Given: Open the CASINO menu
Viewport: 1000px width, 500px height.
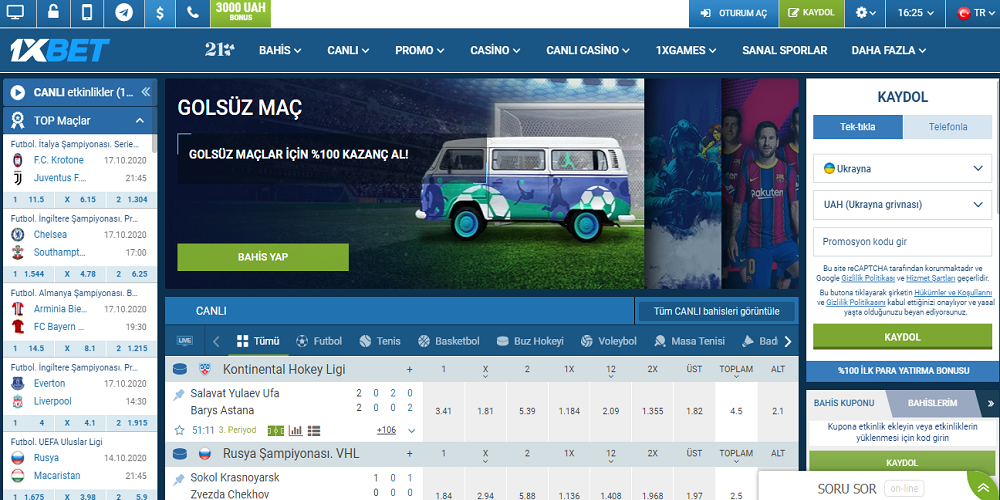Looking at the screenshot, I should coord(495,50).
